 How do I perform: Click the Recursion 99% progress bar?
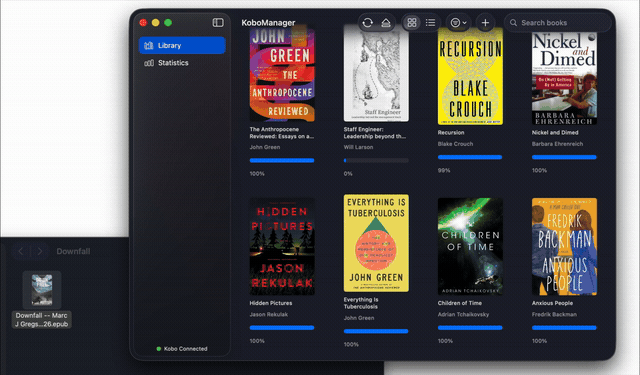(x=470, y=157)
